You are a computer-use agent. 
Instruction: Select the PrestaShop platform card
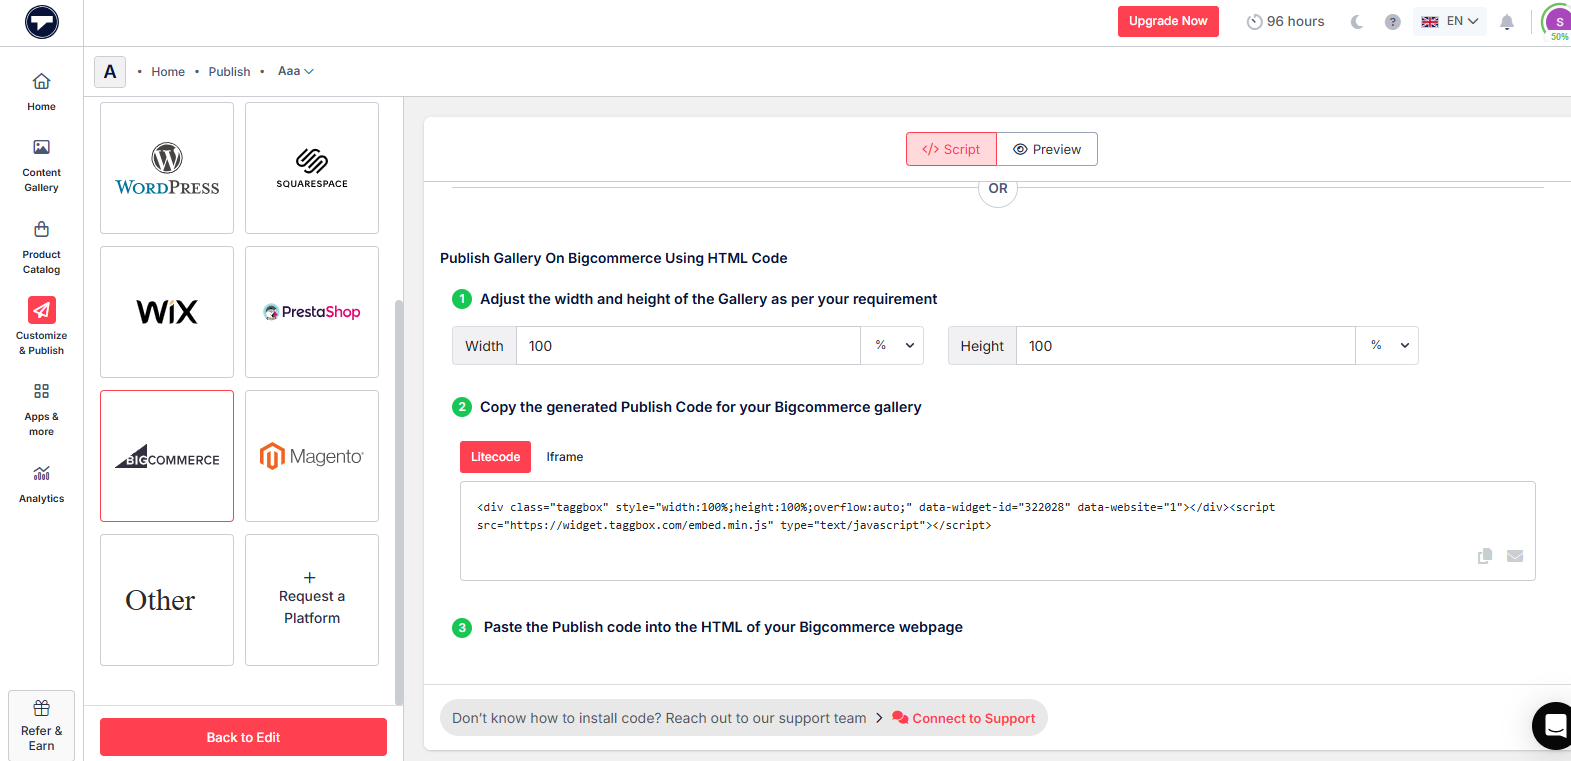click(x=312, y=312)
